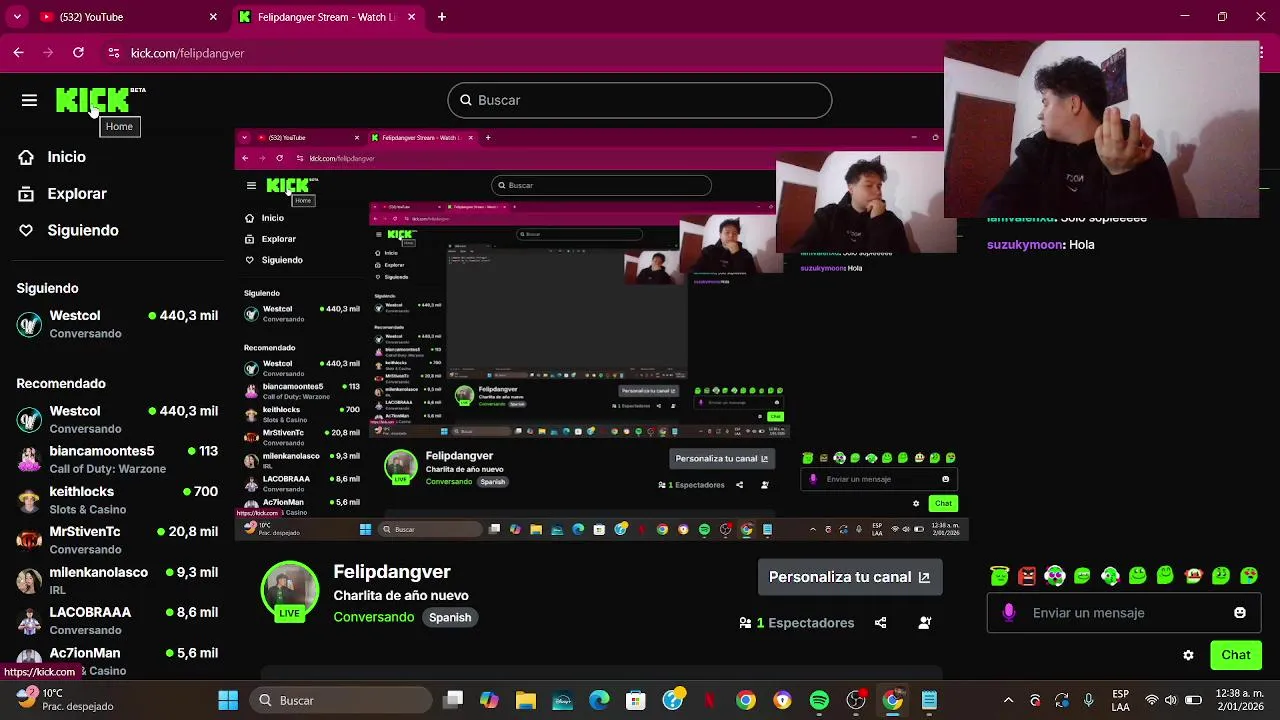Open the Explorar section

pos(62,194)
